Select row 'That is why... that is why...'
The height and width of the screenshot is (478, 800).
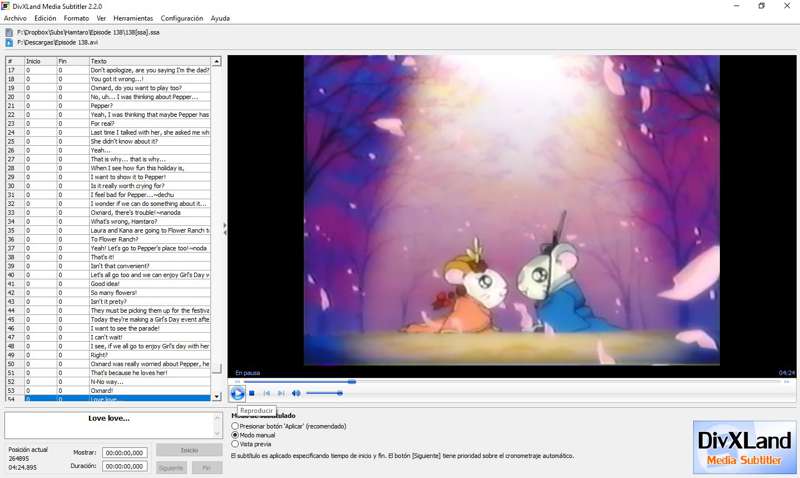[x=108, y=159]
